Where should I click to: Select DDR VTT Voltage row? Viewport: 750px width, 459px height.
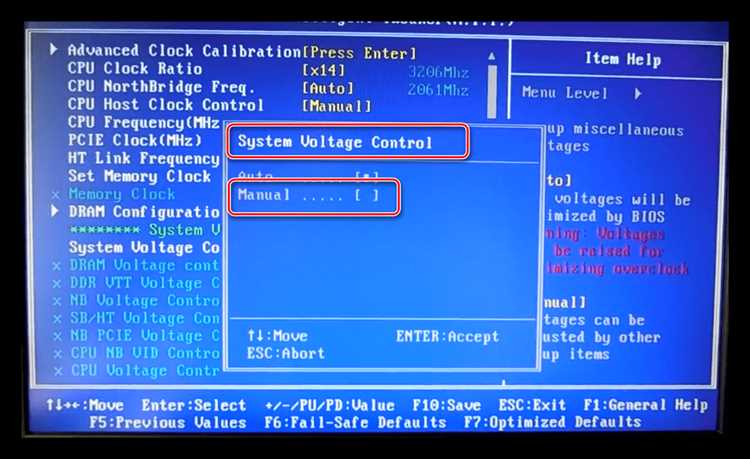[145, 283]
